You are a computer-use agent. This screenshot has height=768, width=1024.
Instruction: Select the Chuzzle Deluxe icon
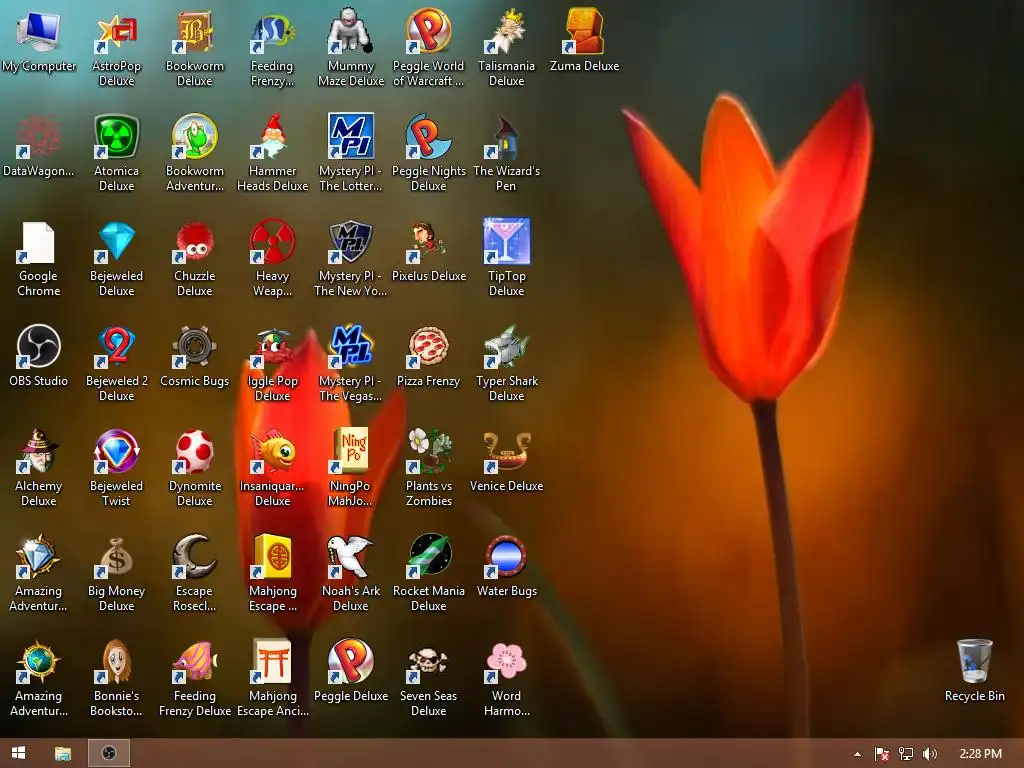(195, 242)
